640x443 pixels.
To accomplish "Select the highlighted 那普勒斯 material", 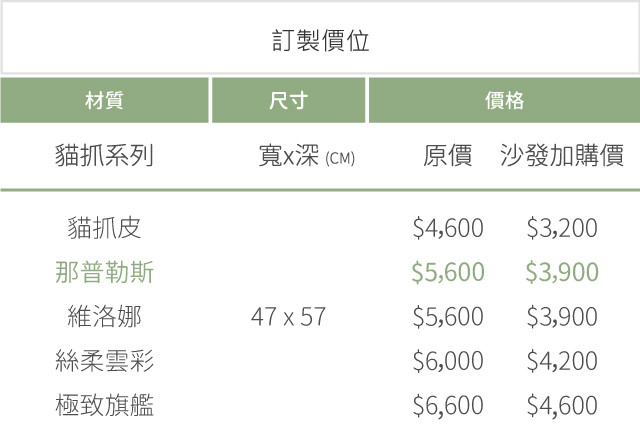I will 105,272.
